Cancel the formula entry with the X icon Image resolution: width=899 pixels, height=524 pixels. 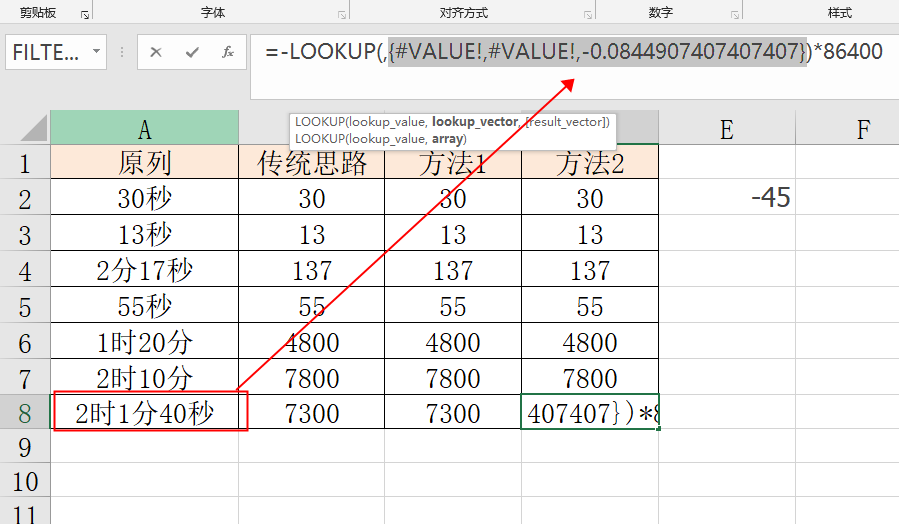pos(155,52)
